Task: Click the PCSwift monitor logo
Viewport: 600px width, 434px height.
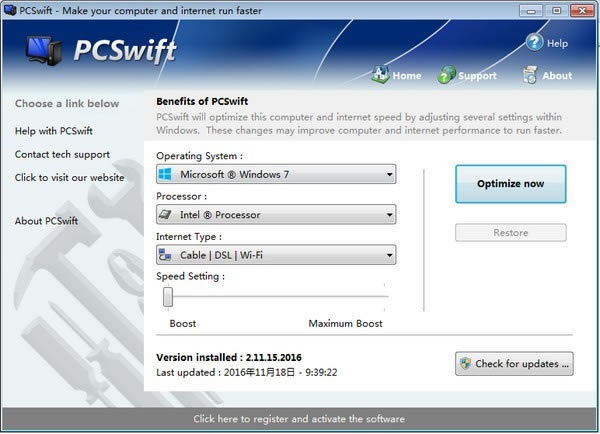Action: [x=41, y=50]
